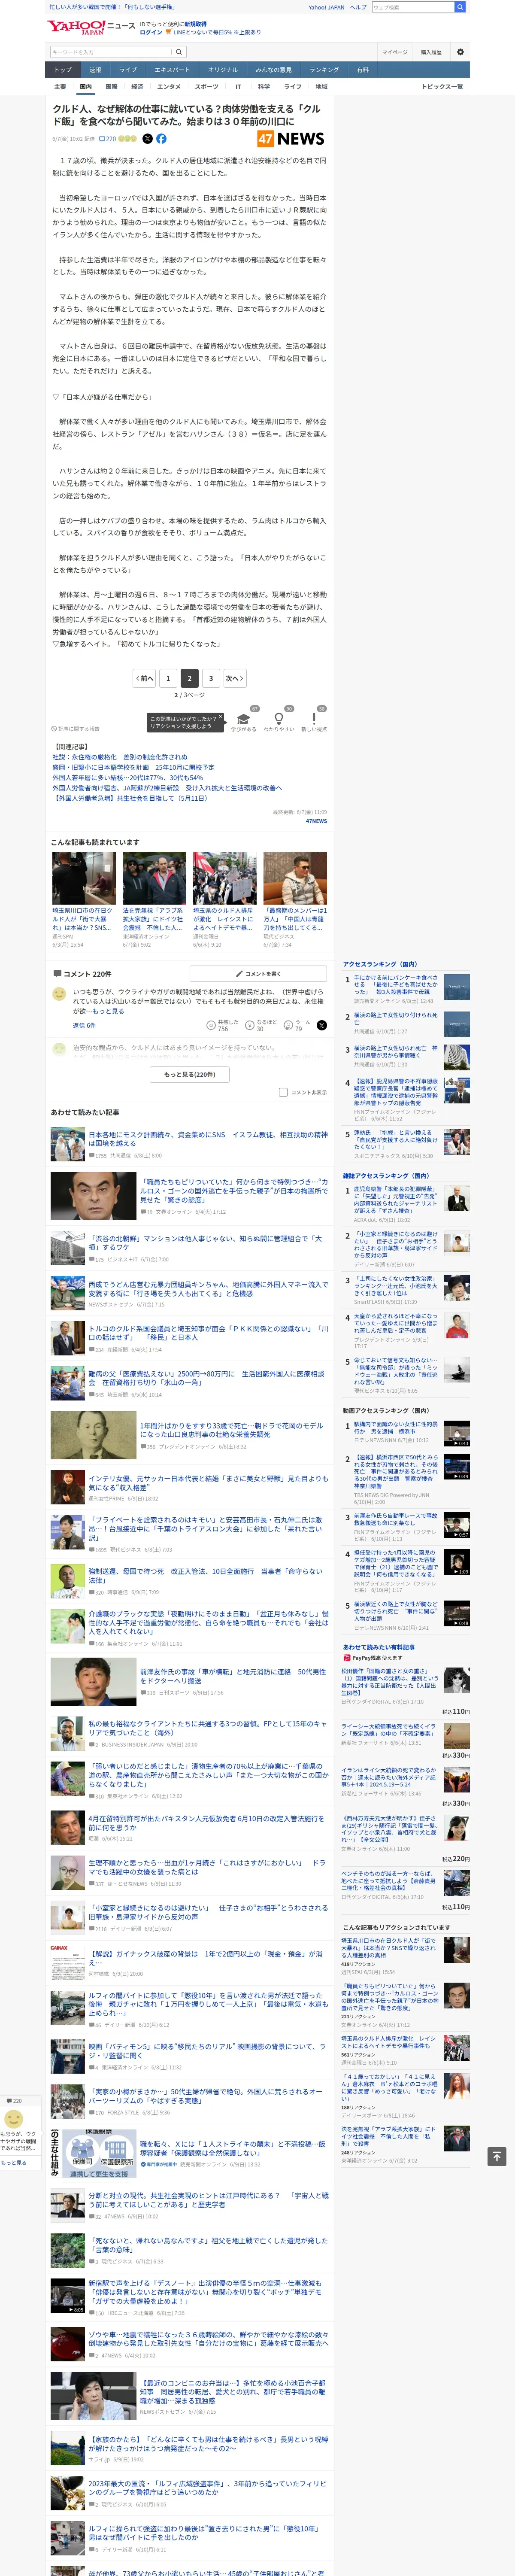
Task: React with 新しい視点 exclamation icon
Action: click(x=314, y=719)
